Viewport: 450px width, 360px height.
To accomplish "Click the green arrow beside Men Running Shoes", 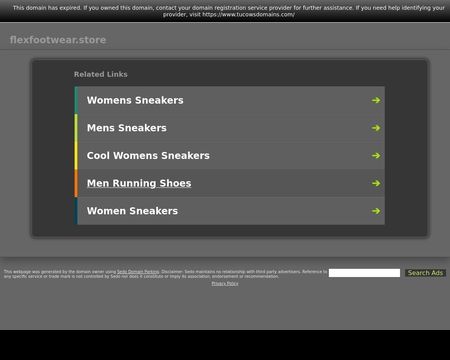I will coord(376,183).
